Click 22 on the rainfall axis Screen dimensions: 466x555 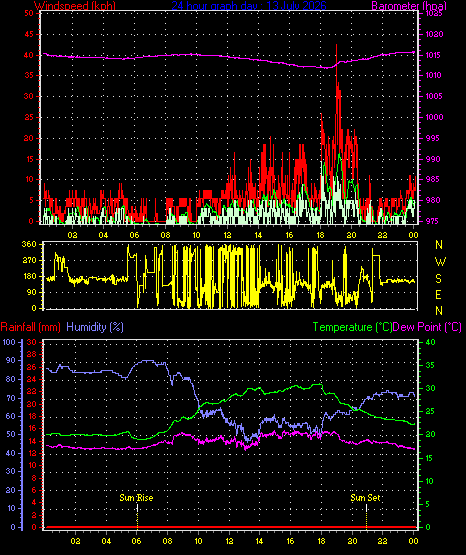click(x=32, y=391)
